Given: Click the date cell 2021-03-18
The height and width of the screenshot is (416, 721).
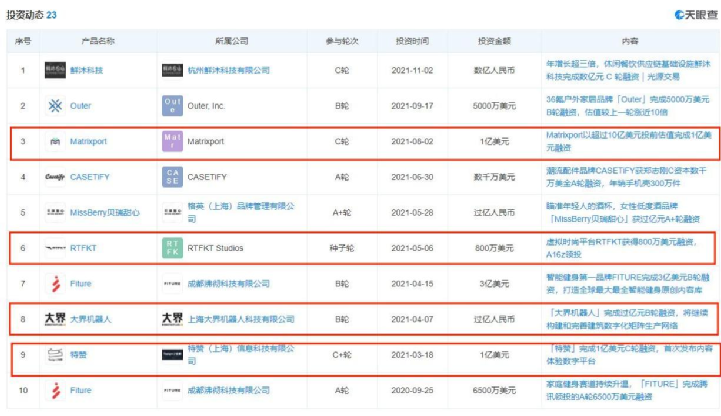Looking at the screenshot, I should [412, 354].
